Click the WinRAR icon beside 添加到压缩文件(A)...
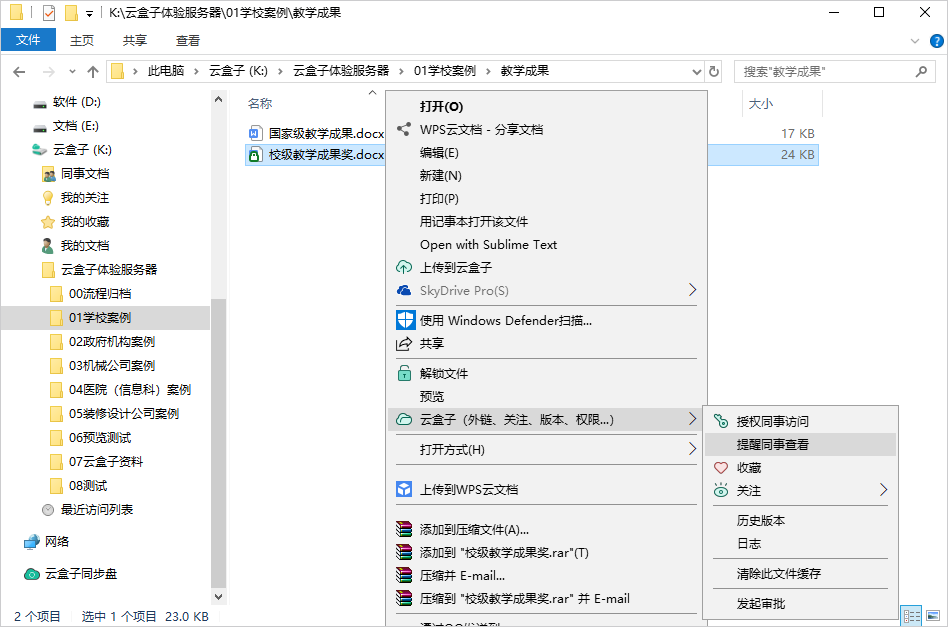 (404, 529)
